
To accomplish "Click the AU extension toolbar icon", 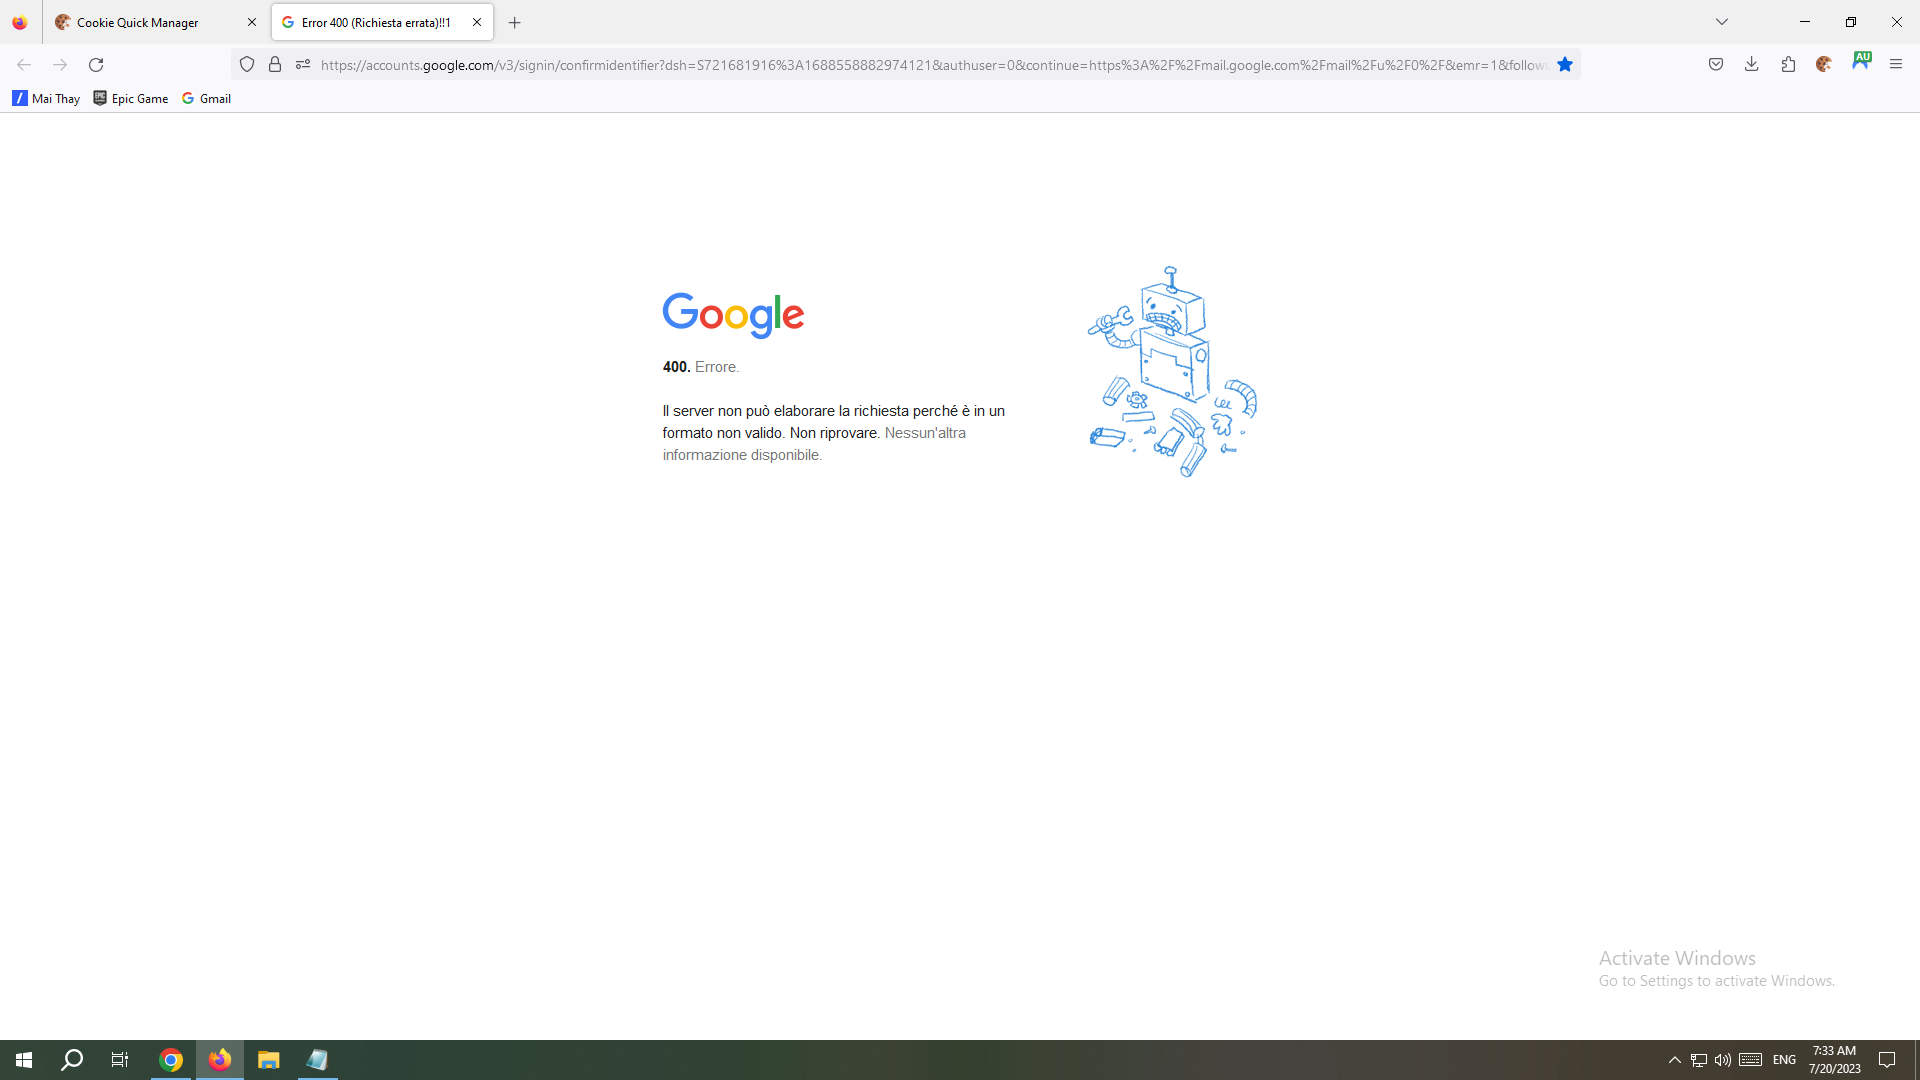I will pyautogui.click(x=1861, y=62).
